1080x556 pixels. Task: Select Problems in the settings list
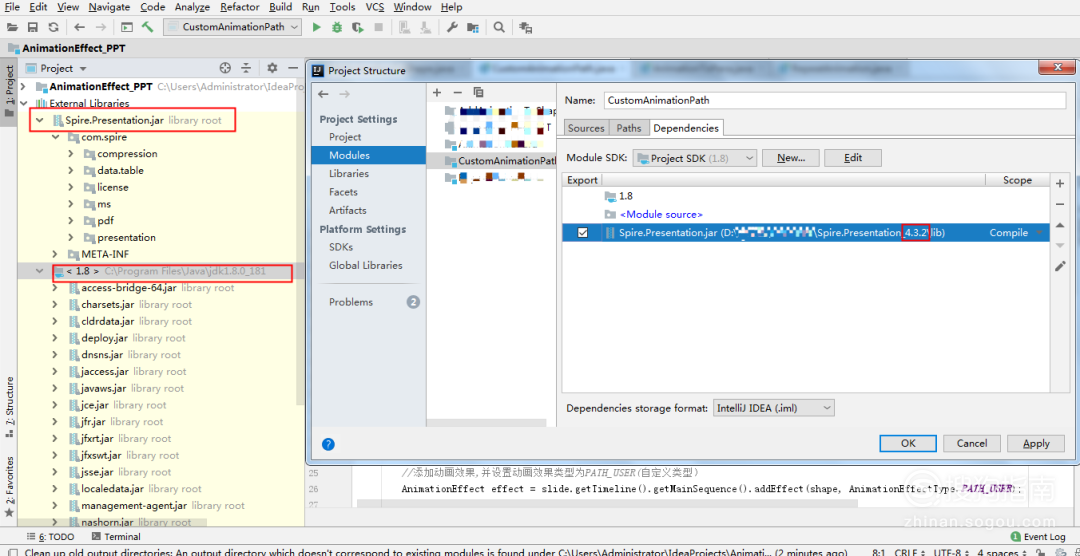[351, 302]
